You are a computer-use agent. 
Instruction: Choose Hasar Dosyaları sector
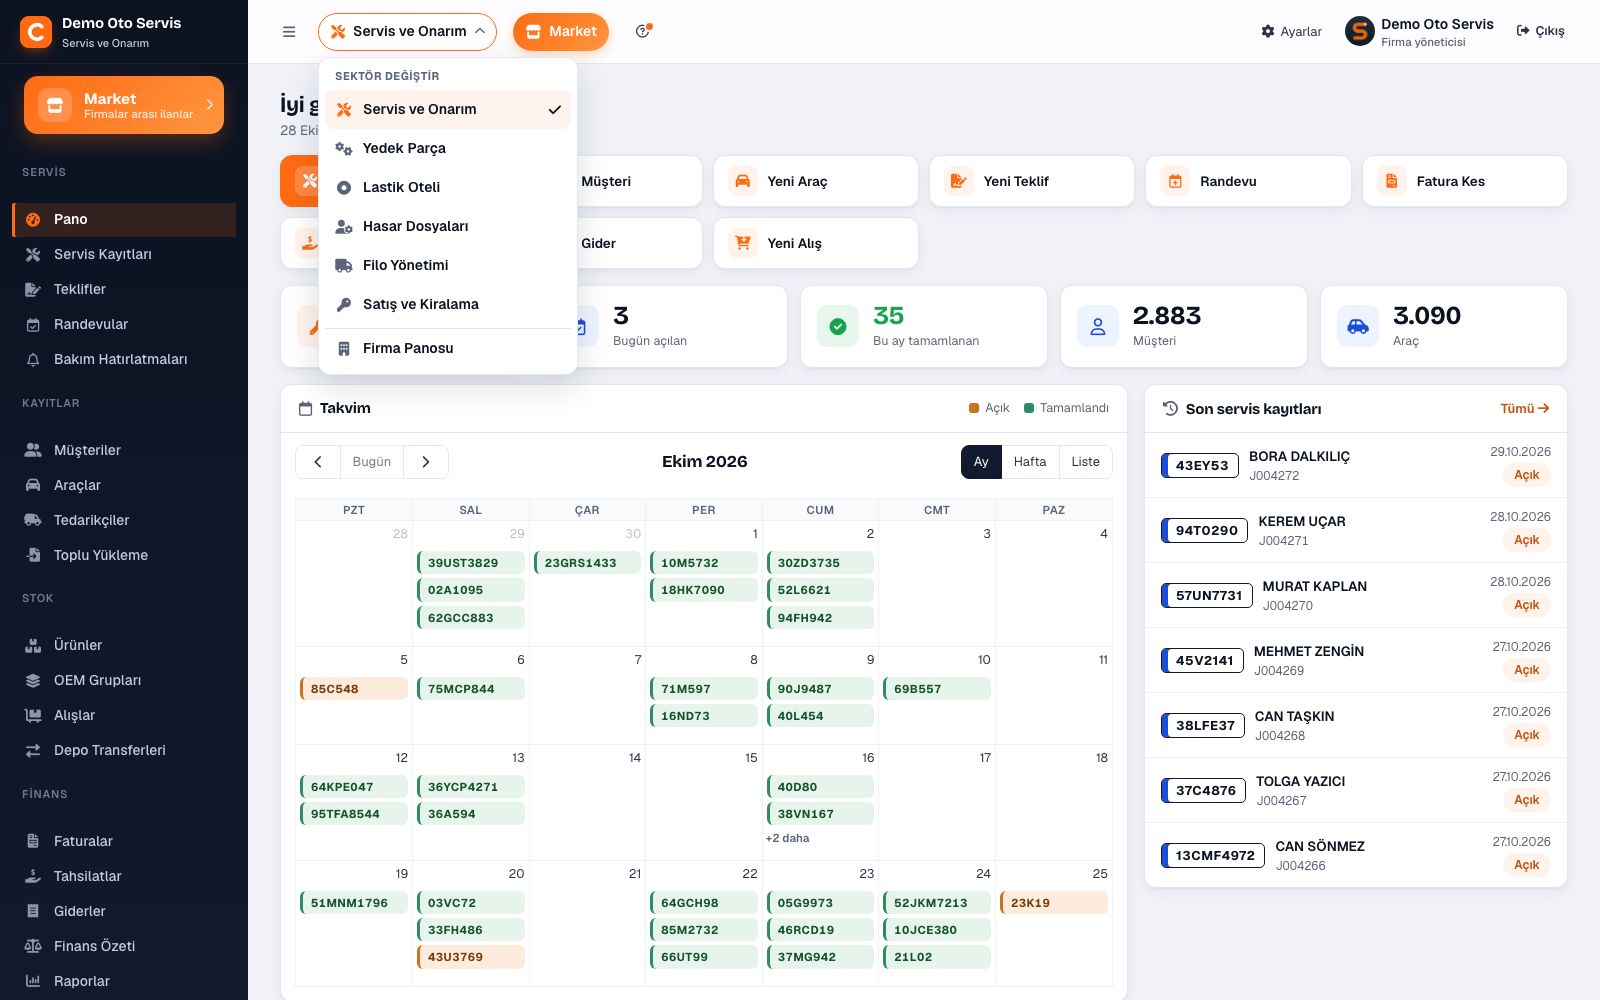(448, 226)
